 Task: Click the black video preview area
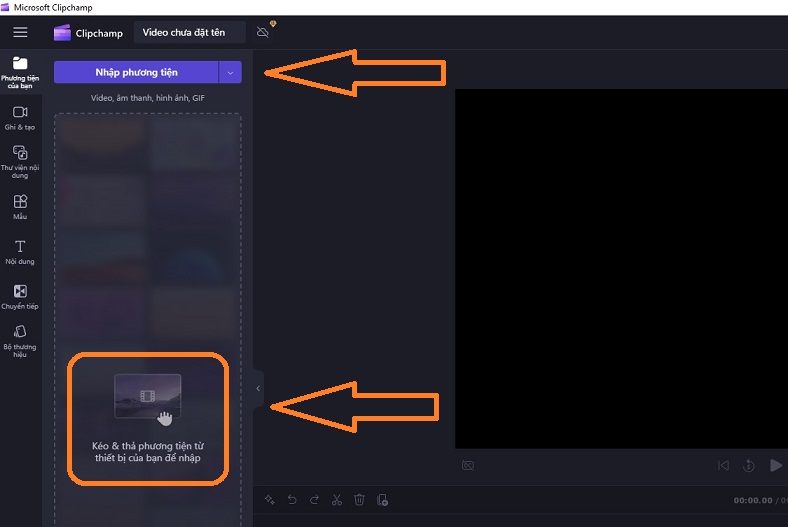(621, 268)
